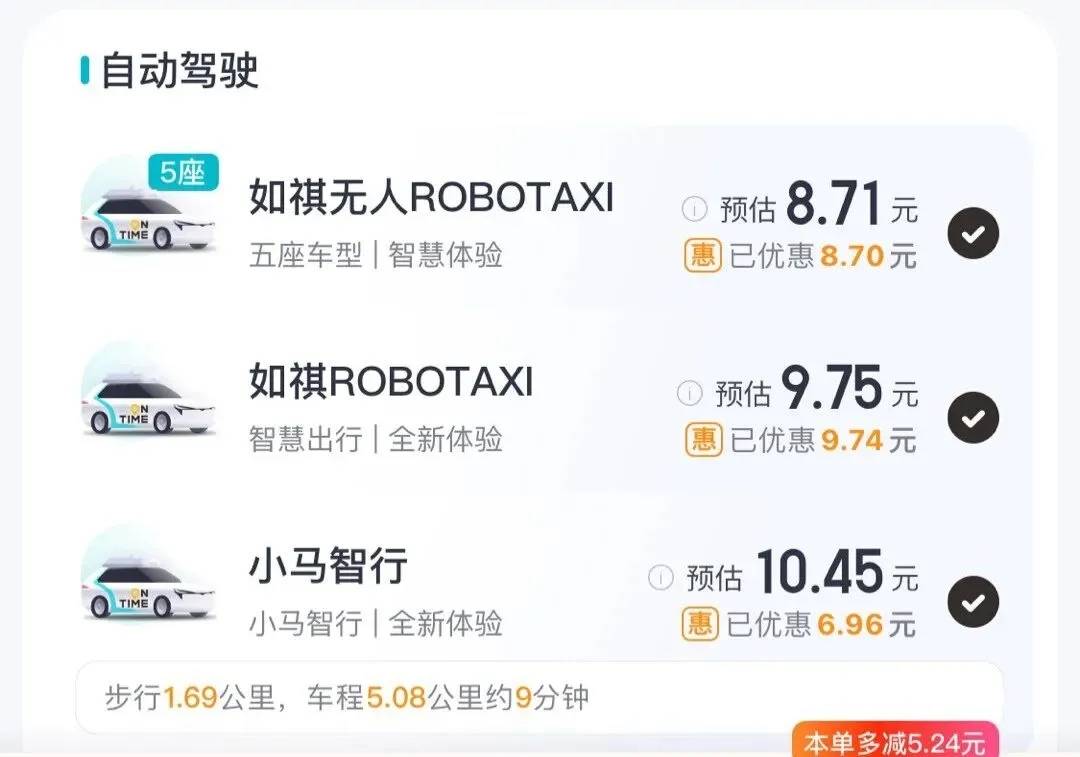This screenshot has height=757, width=1080.
Task: Click info icon beside 8.71 estimate
Action: (x=694, y=209)
